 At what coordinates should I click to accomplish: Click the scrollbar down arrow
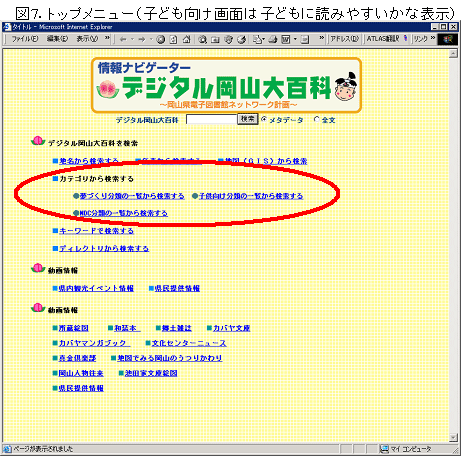(453, 437)
